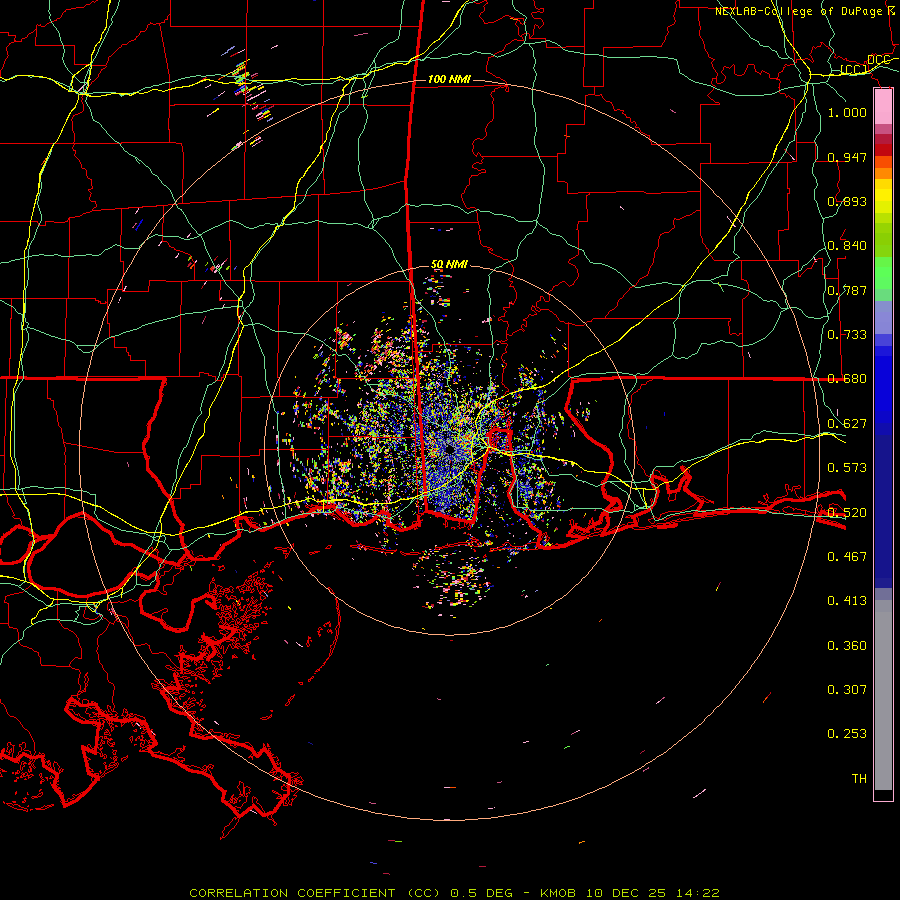Screen dimensions: 900x900
Task: Click the 0.733 scale value
Action: [847, 335]
